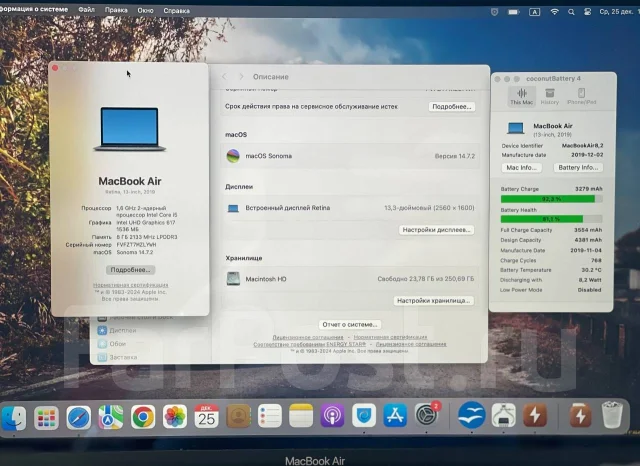Open Contacts app in the Dock
This screenshot has height=466, width=640.
(238, 416)
